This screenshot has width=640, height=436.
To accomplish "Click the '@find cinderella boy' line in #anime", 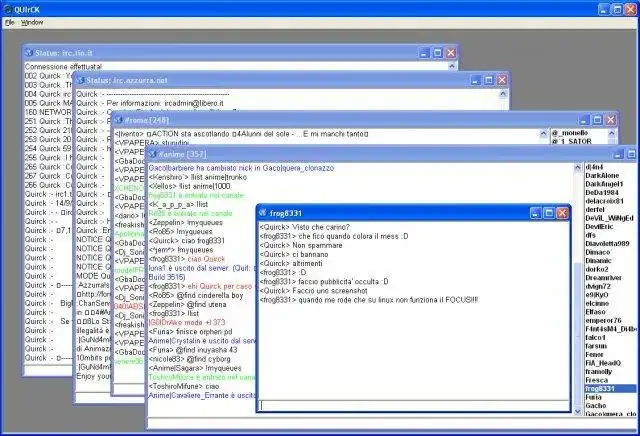I will [196, 295].
